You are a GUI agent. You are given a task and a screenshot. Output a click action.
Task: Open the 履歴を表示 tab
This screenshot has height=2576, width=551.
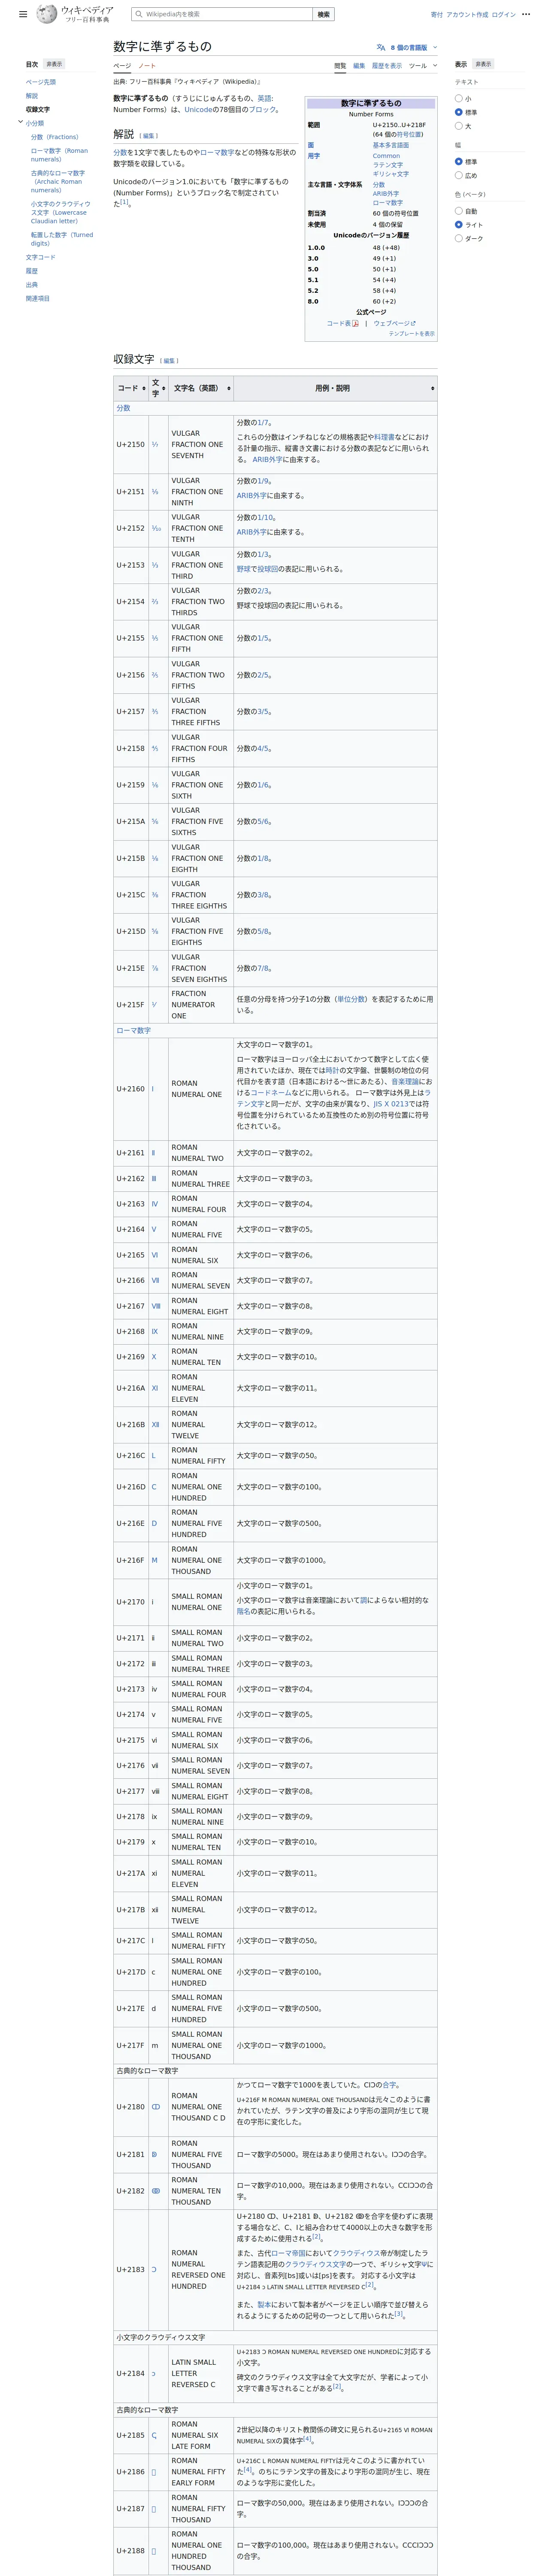[x=387, y=66]
